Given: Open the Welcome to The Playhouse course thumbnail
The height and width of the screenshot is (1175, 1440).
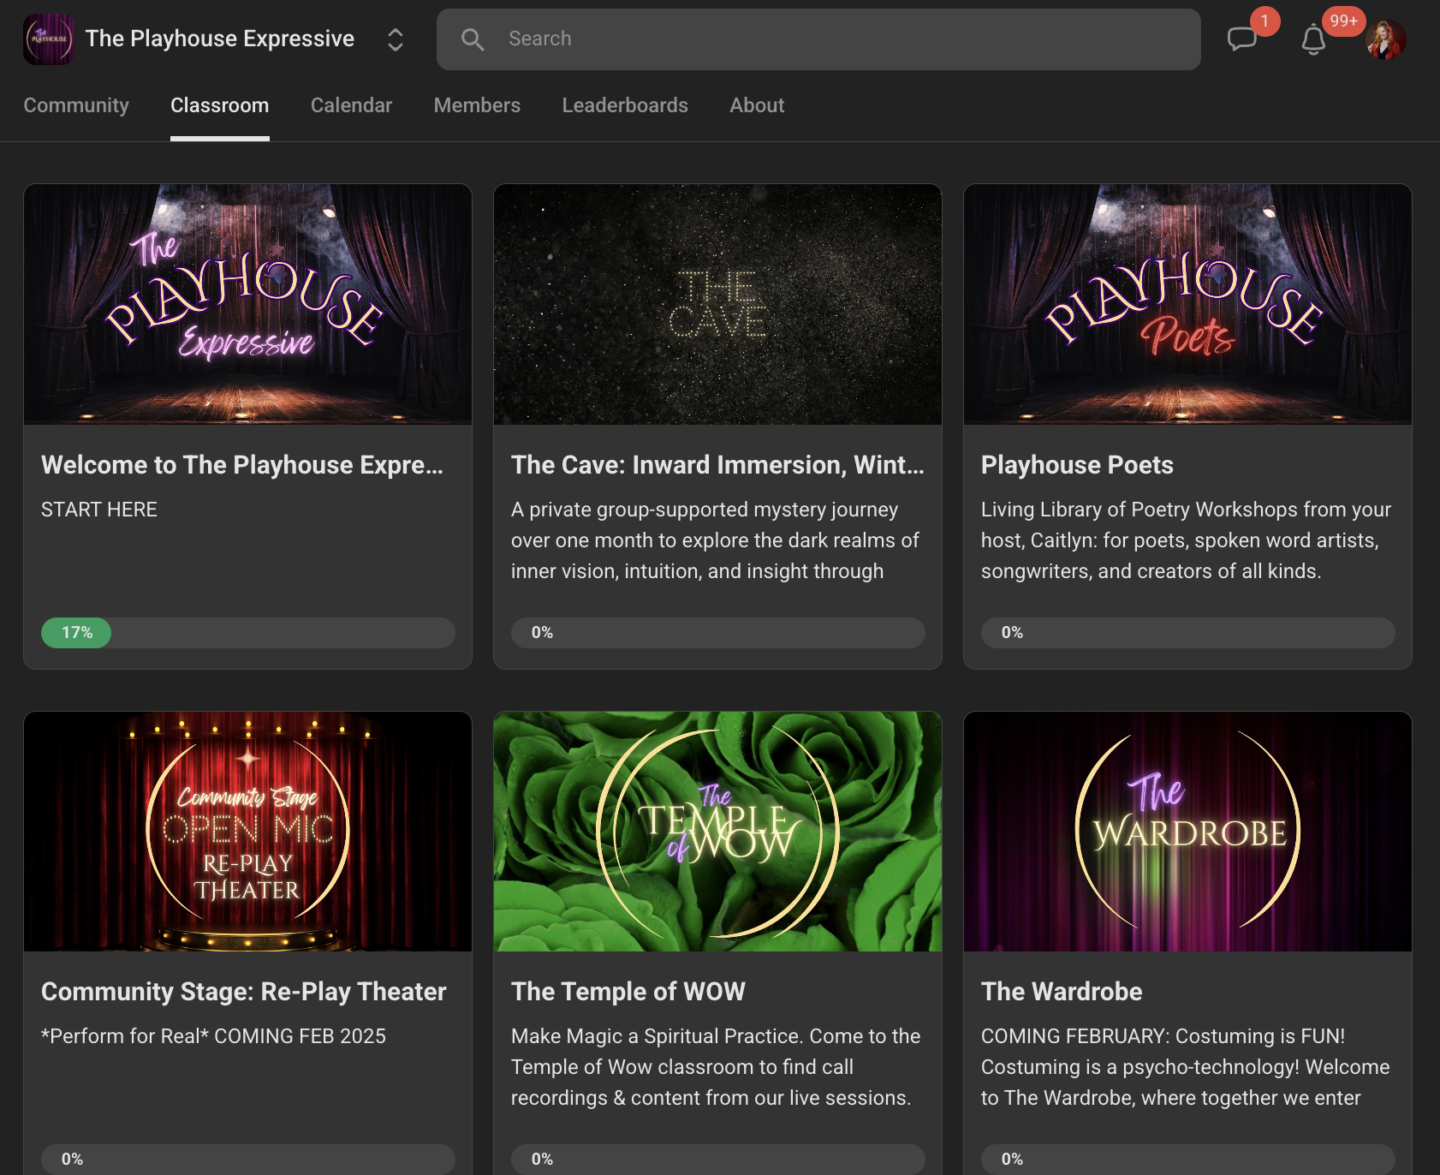Looking at the screenshot, I should [248, 304].
